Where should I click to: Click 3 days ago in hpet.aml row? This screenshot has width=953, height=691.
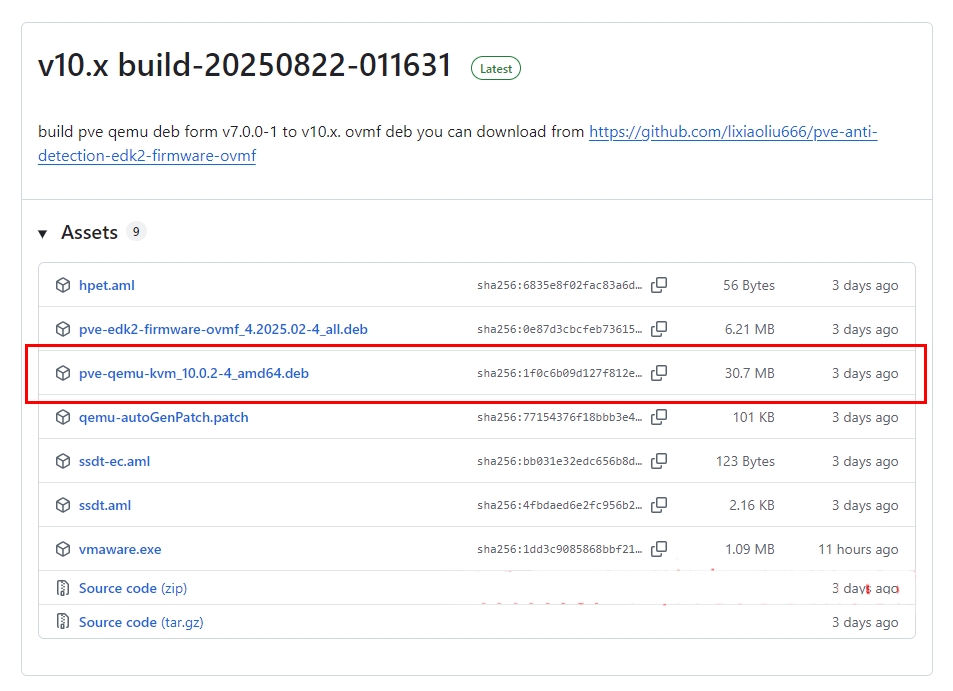(x=865, y=285)
